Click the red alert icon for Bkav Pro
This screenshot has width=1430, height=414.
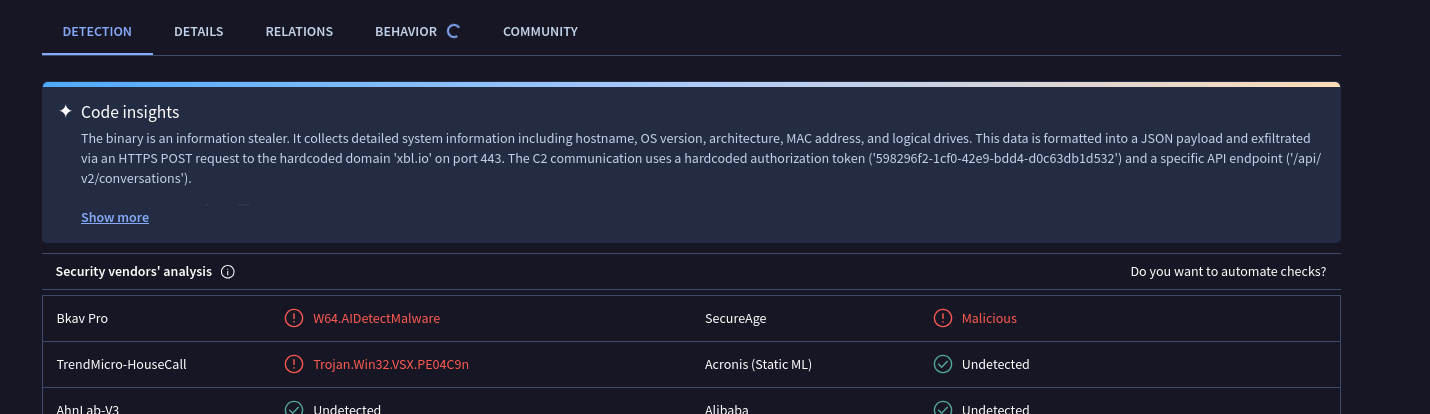pos(294,318)
